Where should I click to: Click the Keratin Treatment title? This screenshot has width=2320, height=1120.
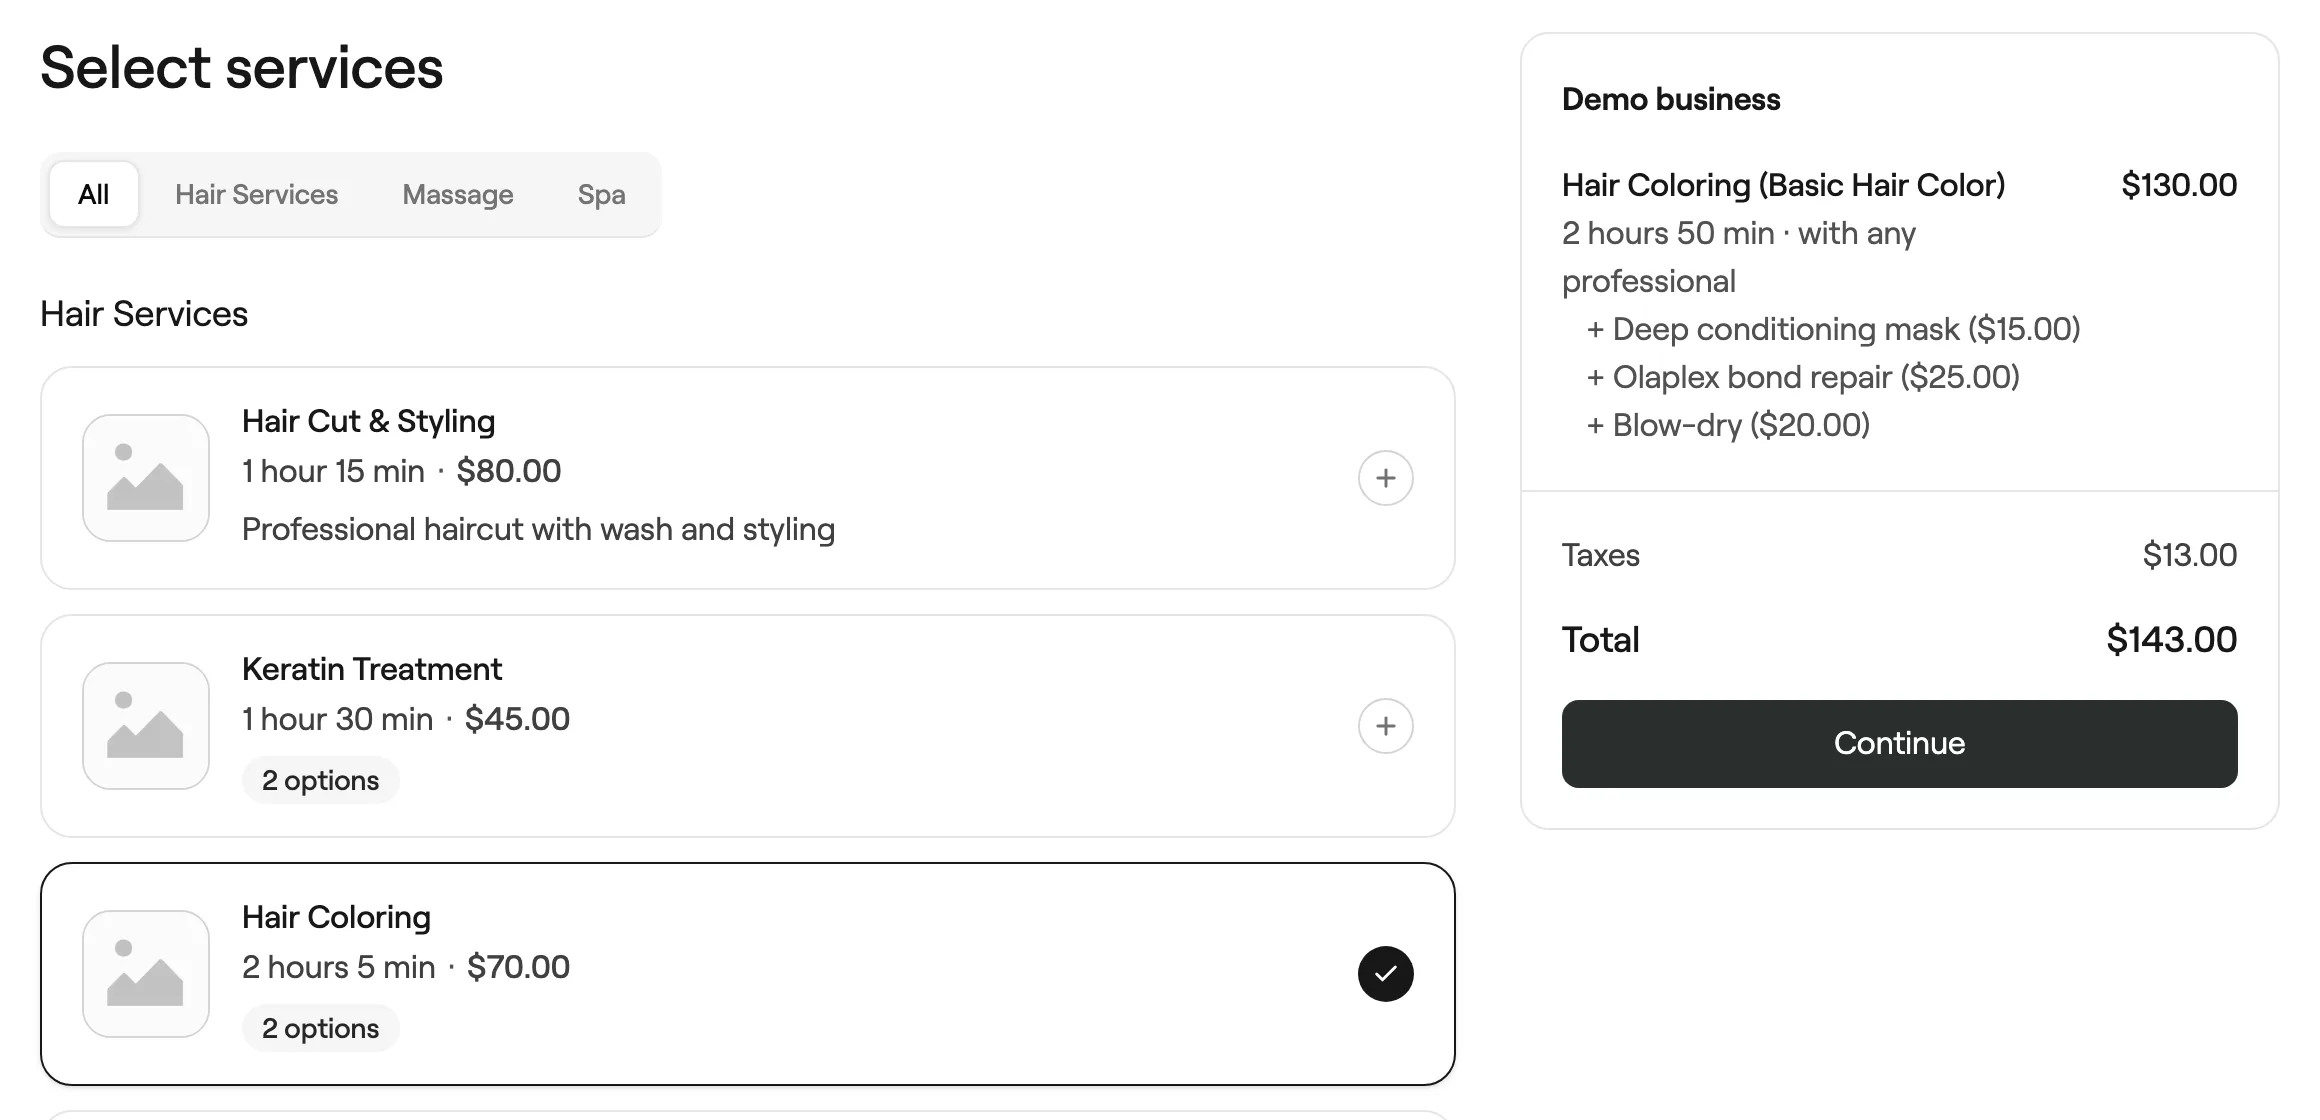[372, 669]
